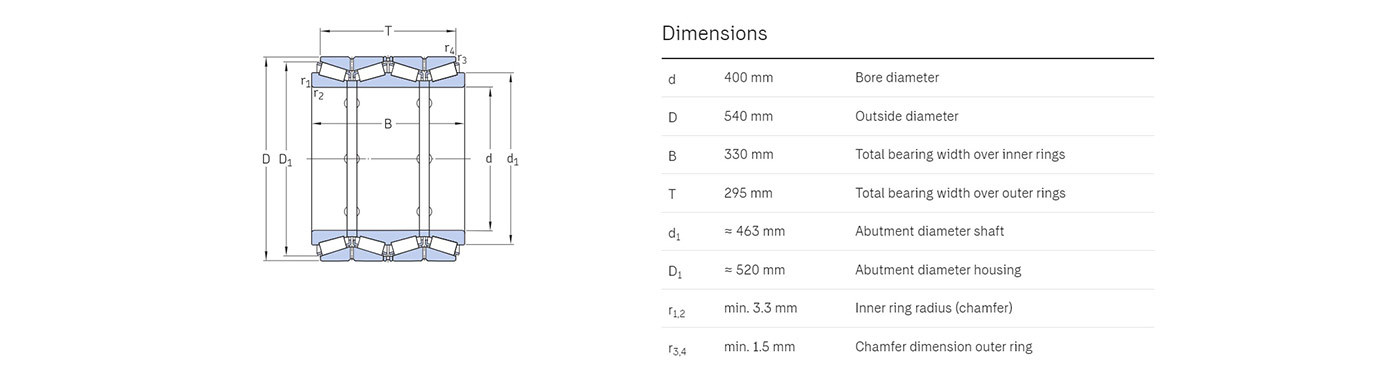Select the T row 295 mm value
Viewport: 1400px width, 369px height.
click(748, 193)
